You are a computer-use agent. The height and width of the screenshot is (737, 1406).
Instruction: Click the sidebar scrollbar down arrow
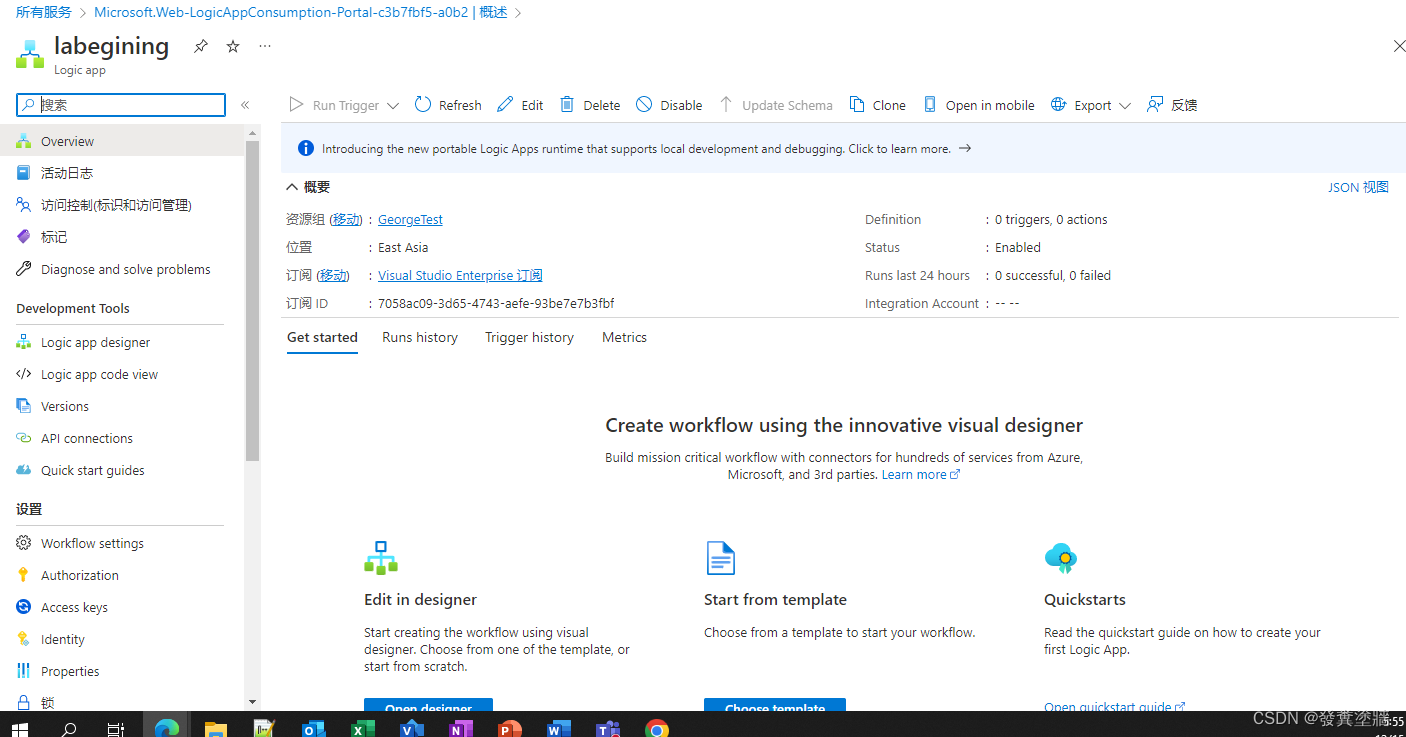pos(252,702)
